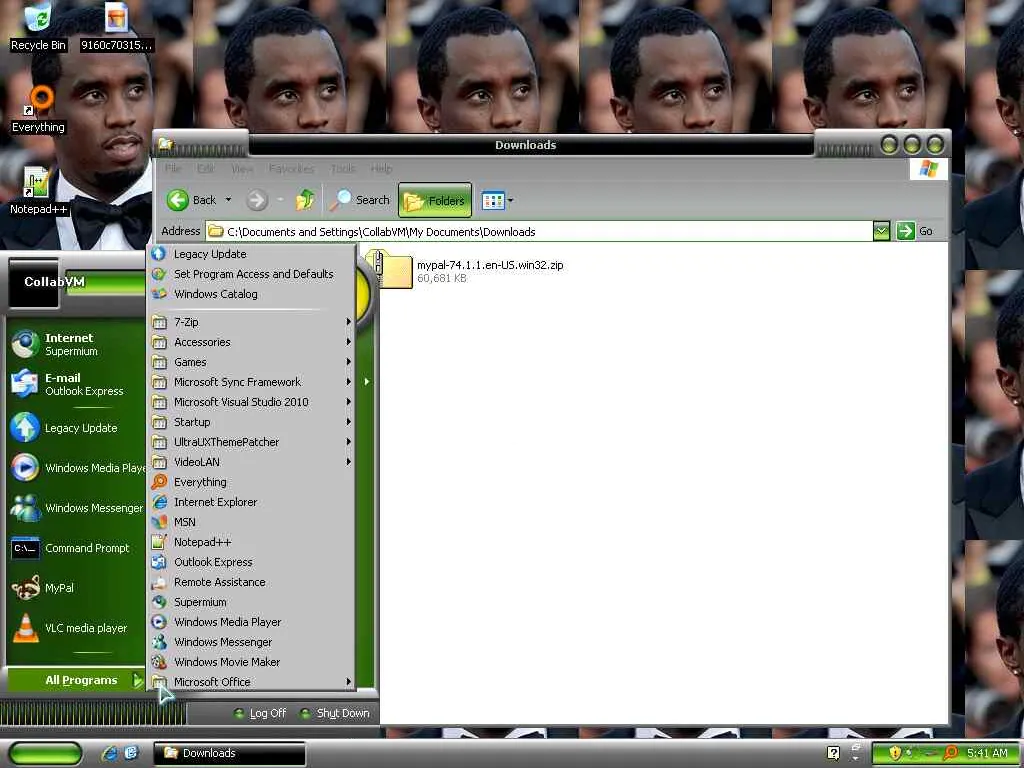
Task: Expand Microsoft Office folder
Action: click(x=252, y=682)
